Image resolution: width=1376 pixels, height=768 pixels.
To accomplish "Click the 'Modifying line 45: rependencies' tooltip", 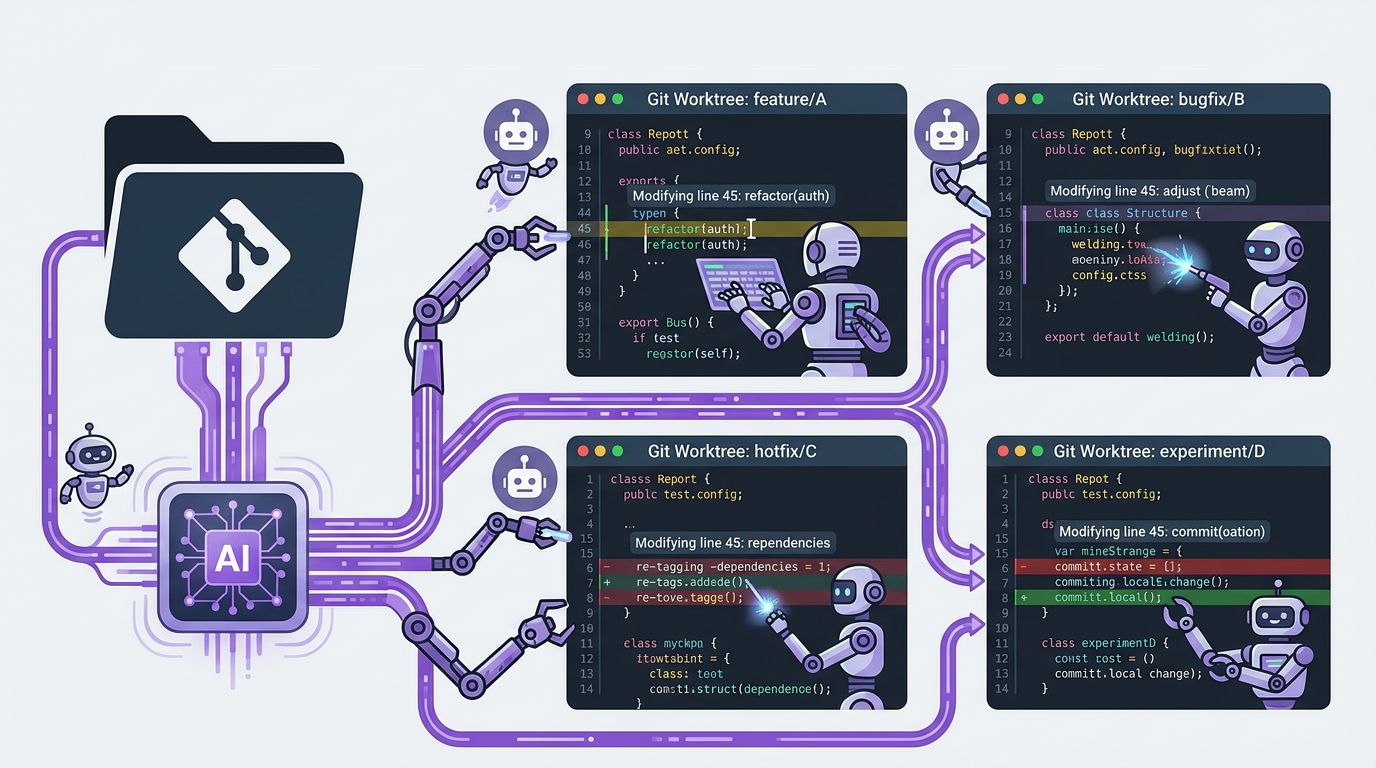I will (x=732, y=542).
